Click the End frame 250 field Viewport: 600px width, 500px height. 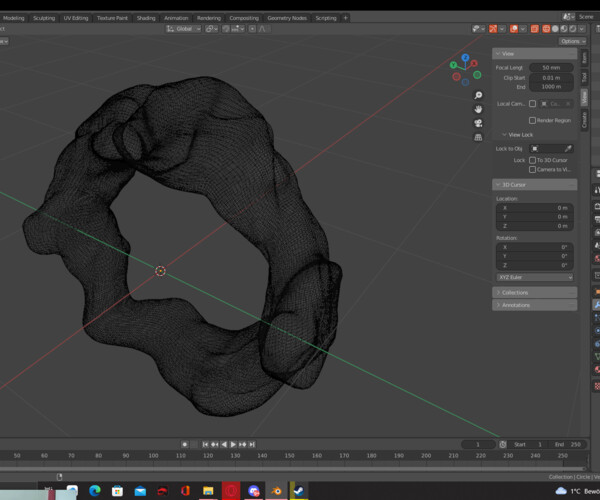pos(568,445)
